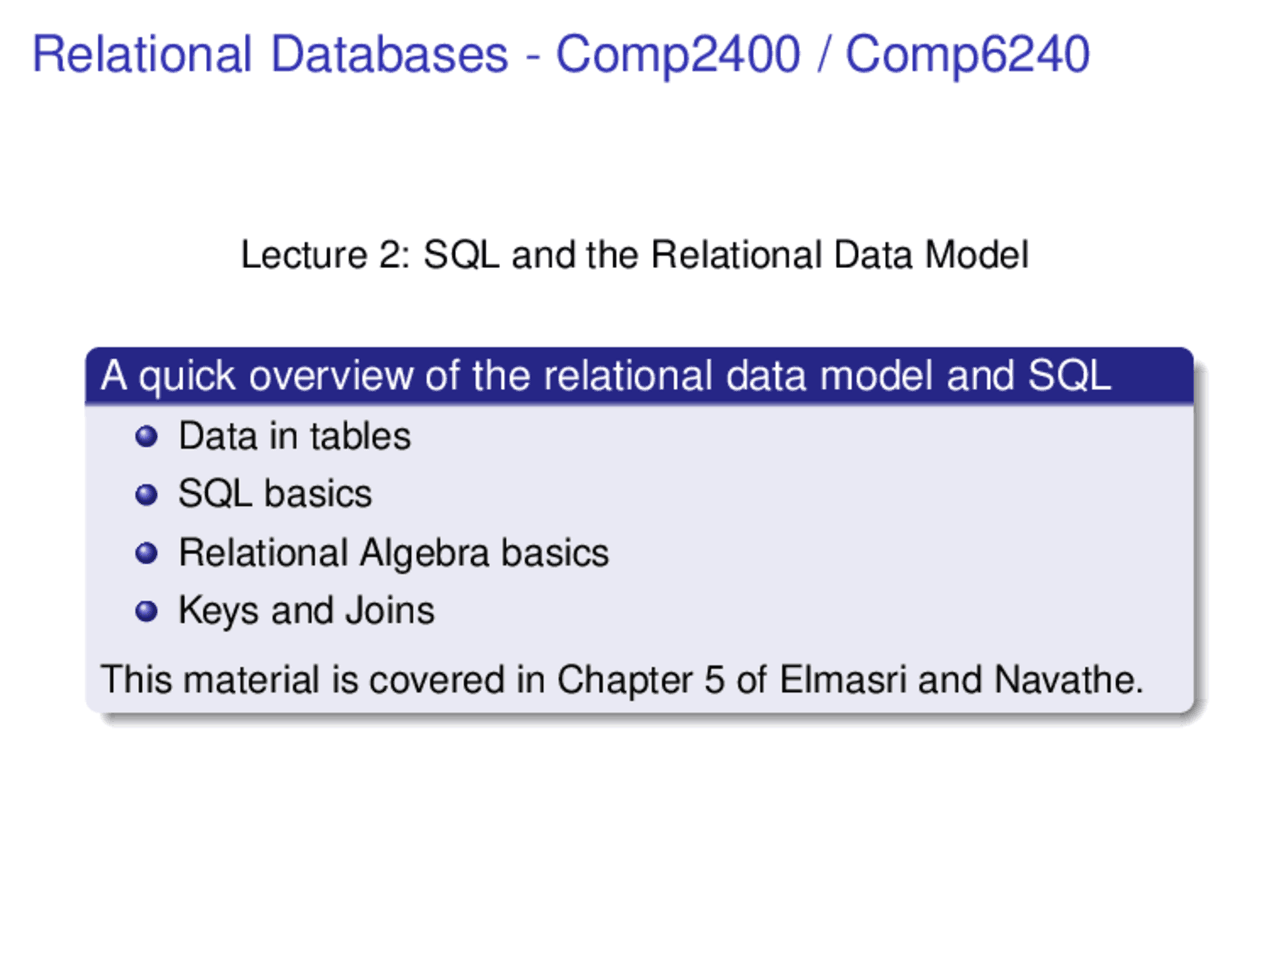Viewport: 1280px width, 960px height.
Task: Click the word 'SQL' in the subtitle
Action: [461, 255]
